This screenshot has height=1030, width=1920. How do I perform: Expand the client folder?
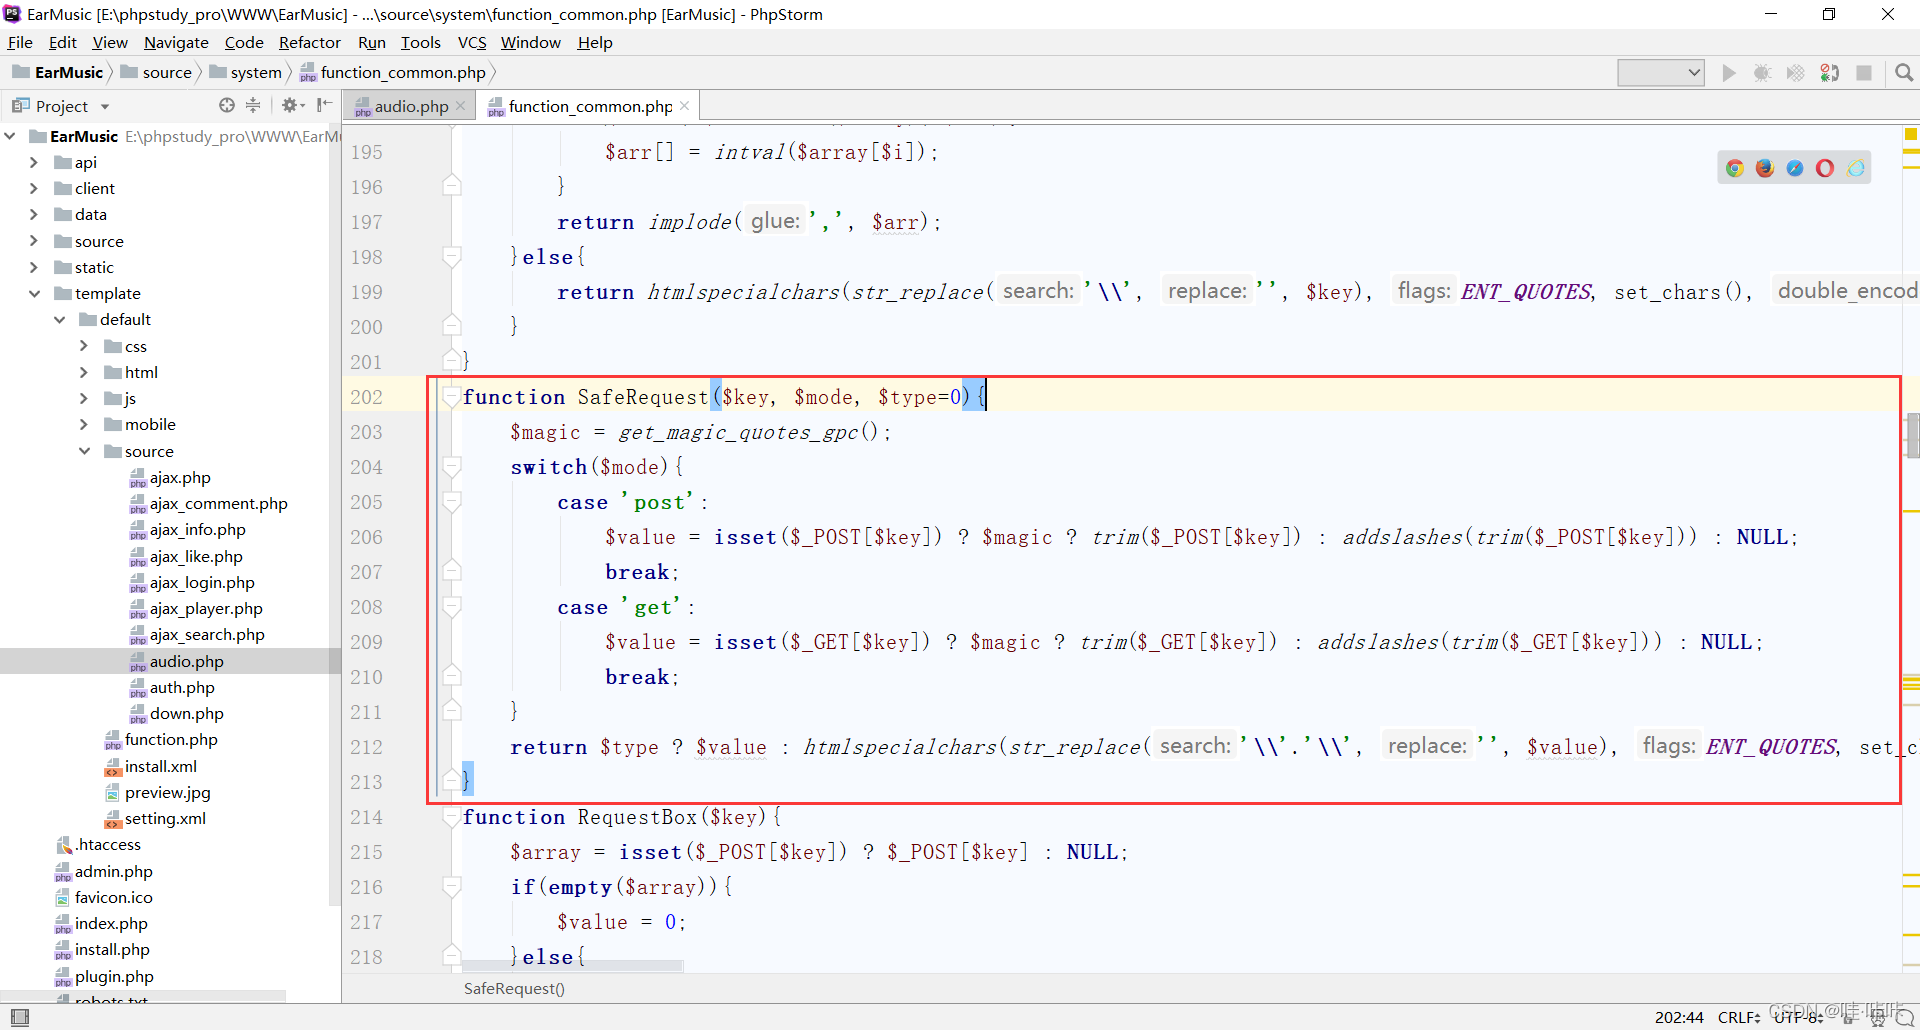coord(34,188)
